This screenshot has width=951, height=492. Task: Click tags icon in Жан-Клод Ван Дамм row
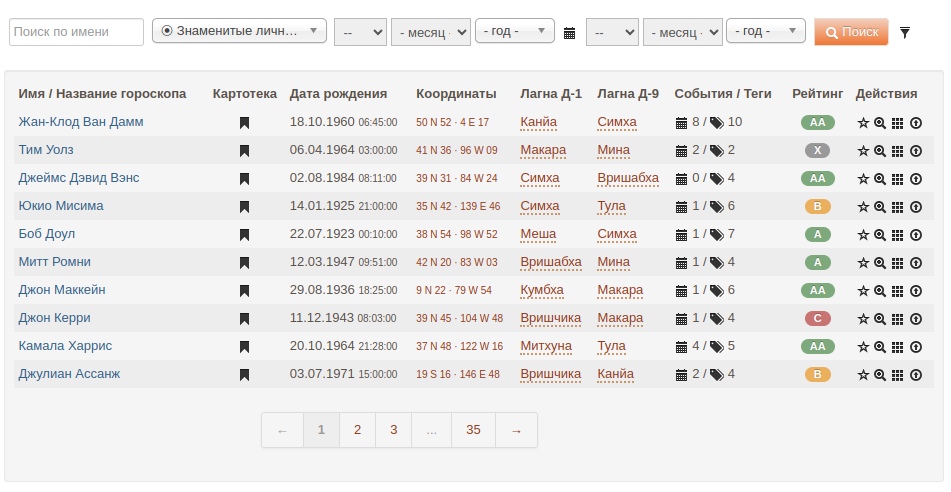click(717, 123)
